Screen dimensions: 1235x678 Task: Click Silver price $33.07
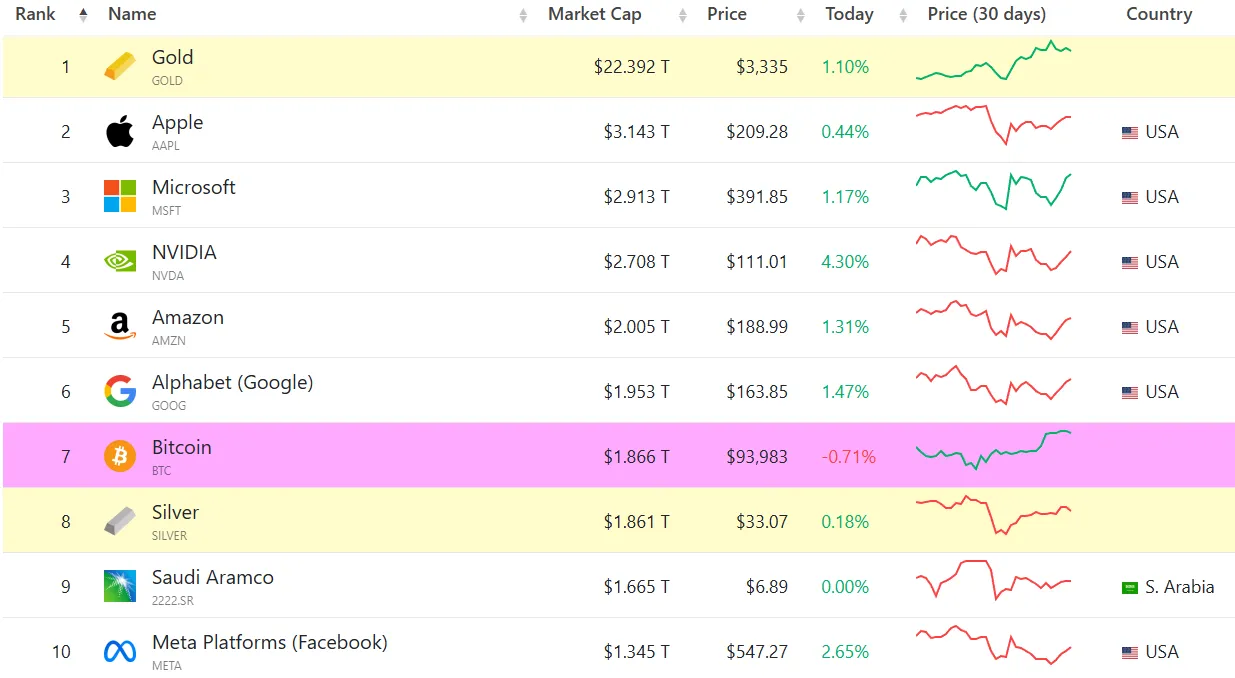[x=762, y=522]
